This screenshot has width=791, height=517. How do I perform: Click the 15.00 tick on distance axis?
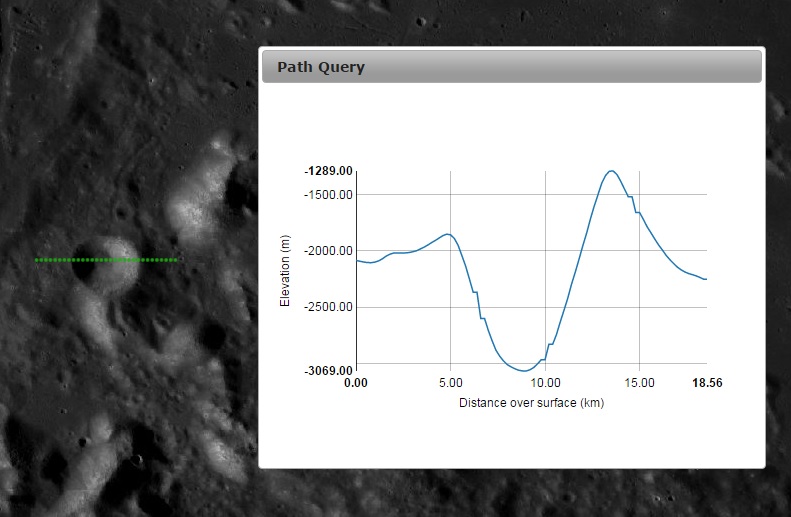pos(640,383)
